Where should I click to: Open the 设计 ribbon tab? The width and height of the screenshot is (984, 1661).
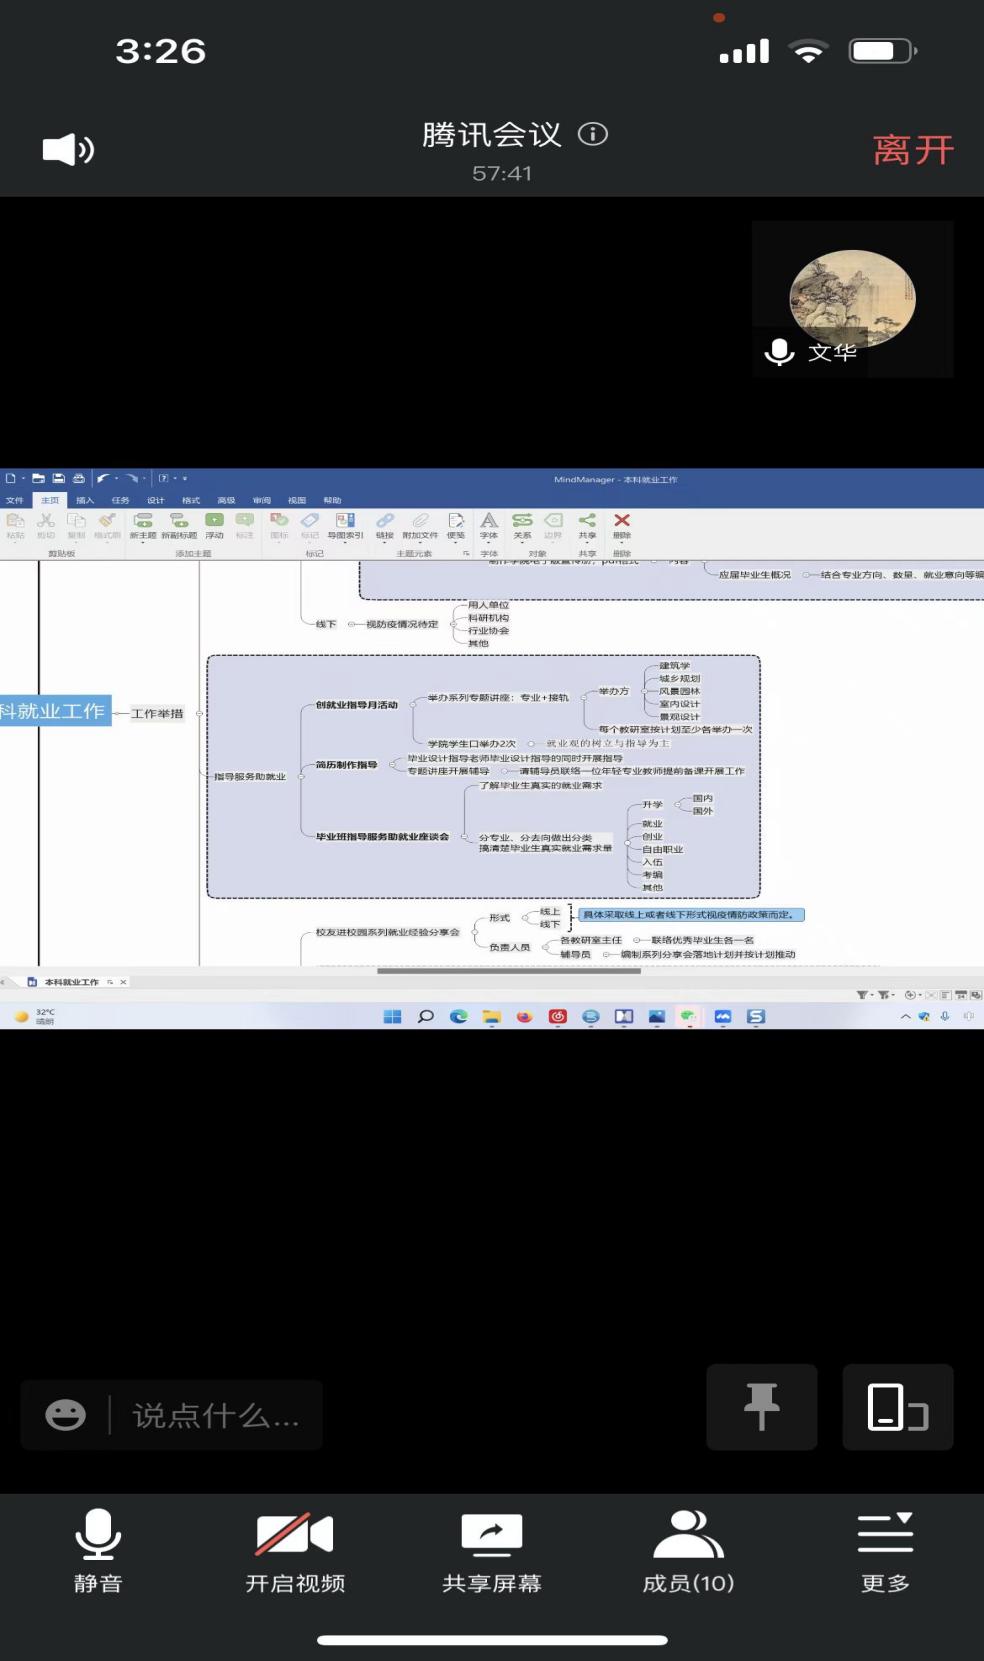click(155, 500)
